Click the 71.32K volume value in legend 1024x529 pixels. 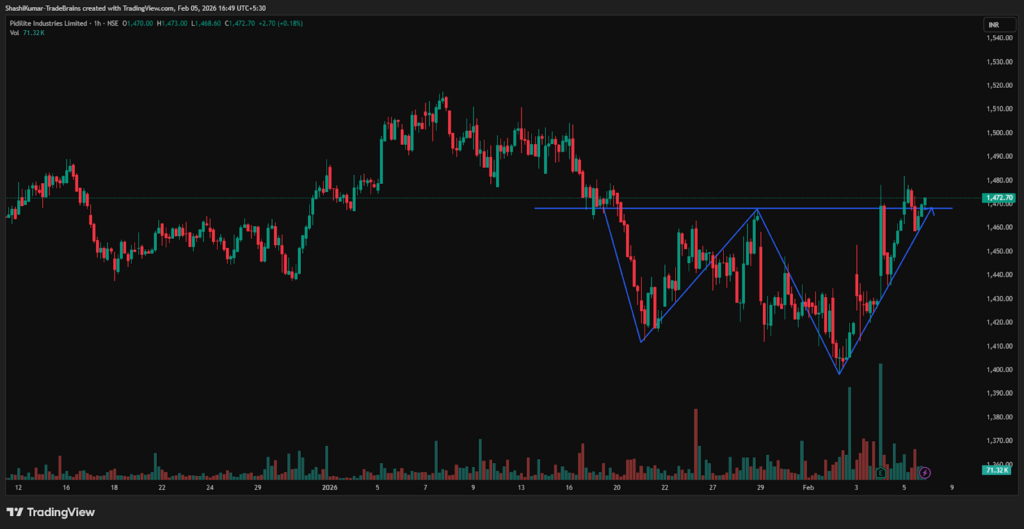tap(31, 33)
